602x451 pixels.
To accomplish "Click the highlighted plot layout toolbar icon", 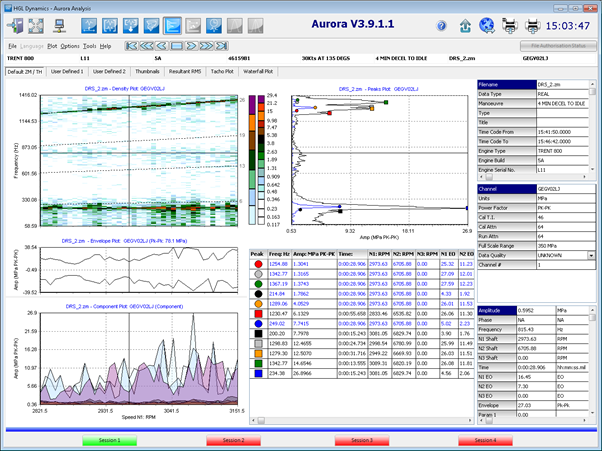I will tap(173, 26).
